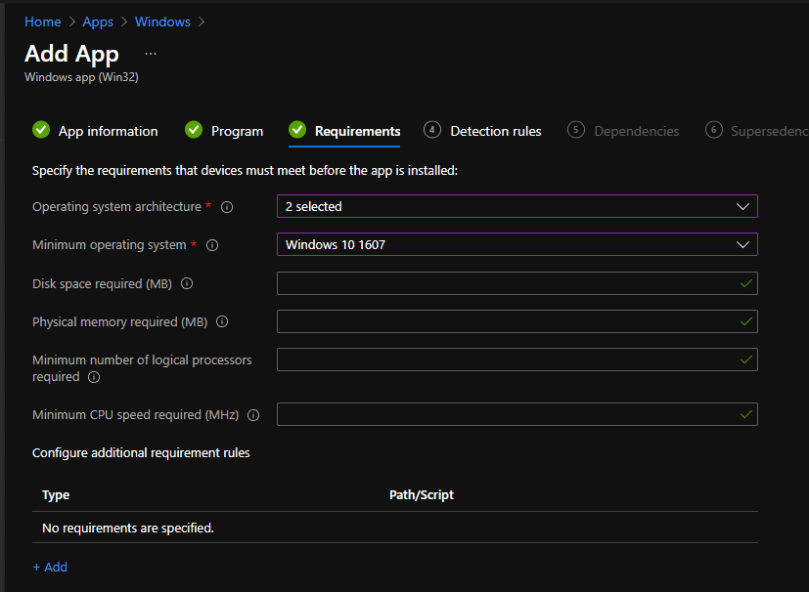Click info icon next to Operating system architecture
Screen dimensions: 809x592
click(228, 207)
